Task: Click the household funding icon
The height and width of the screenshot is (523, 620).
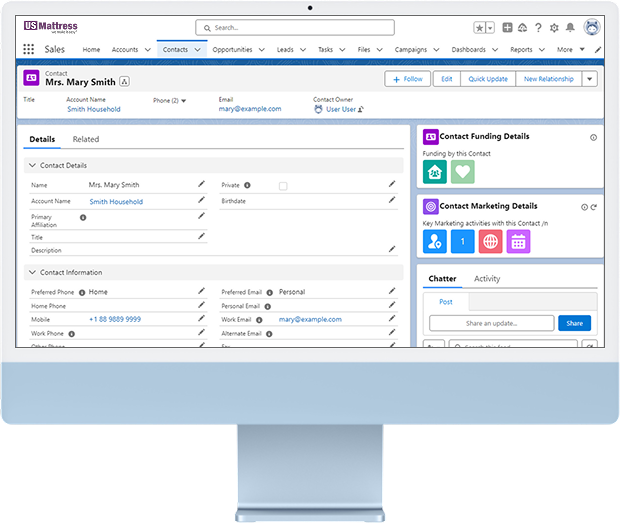Action: tap(435, 172)
